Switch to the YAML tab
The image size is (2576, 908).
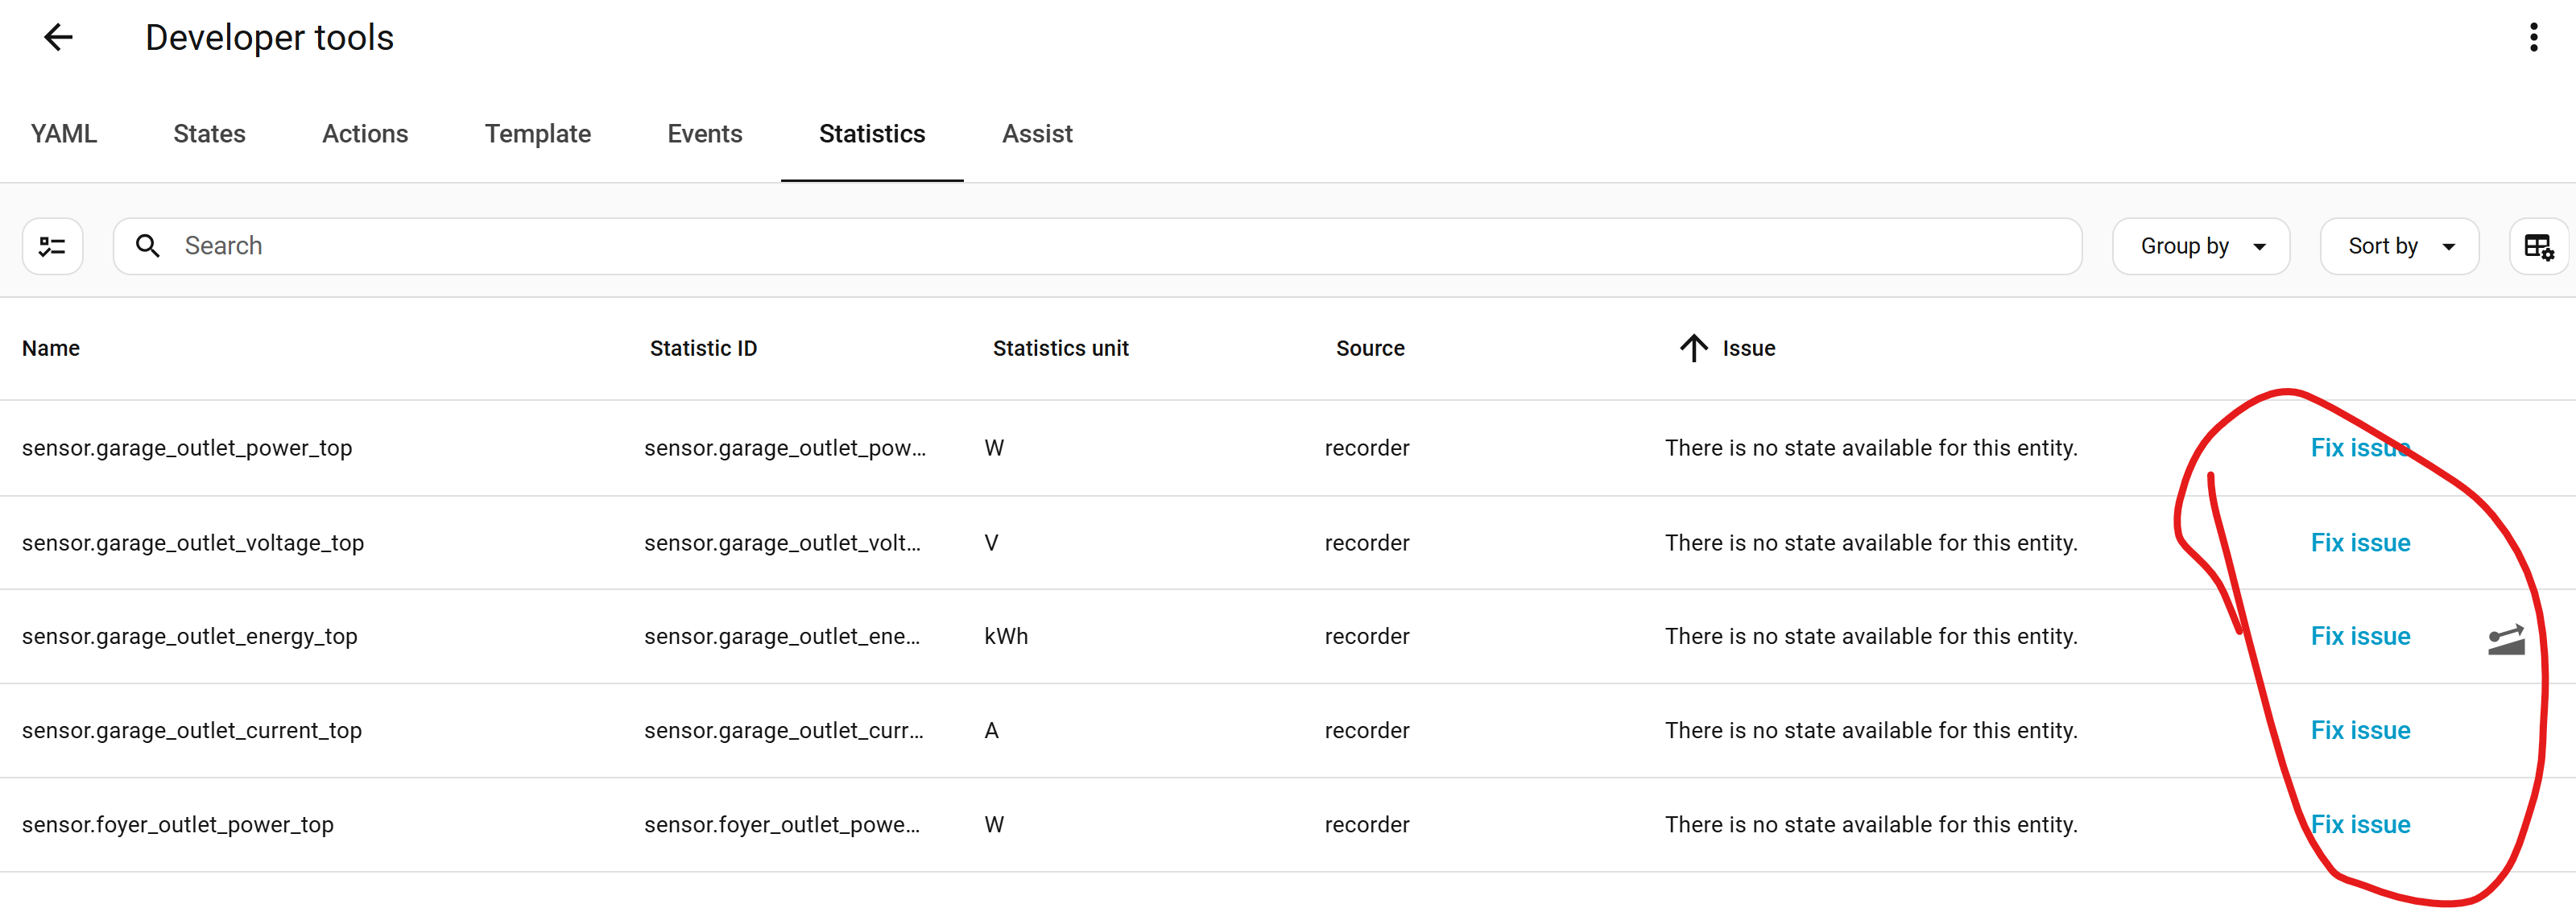click(64, 134)
